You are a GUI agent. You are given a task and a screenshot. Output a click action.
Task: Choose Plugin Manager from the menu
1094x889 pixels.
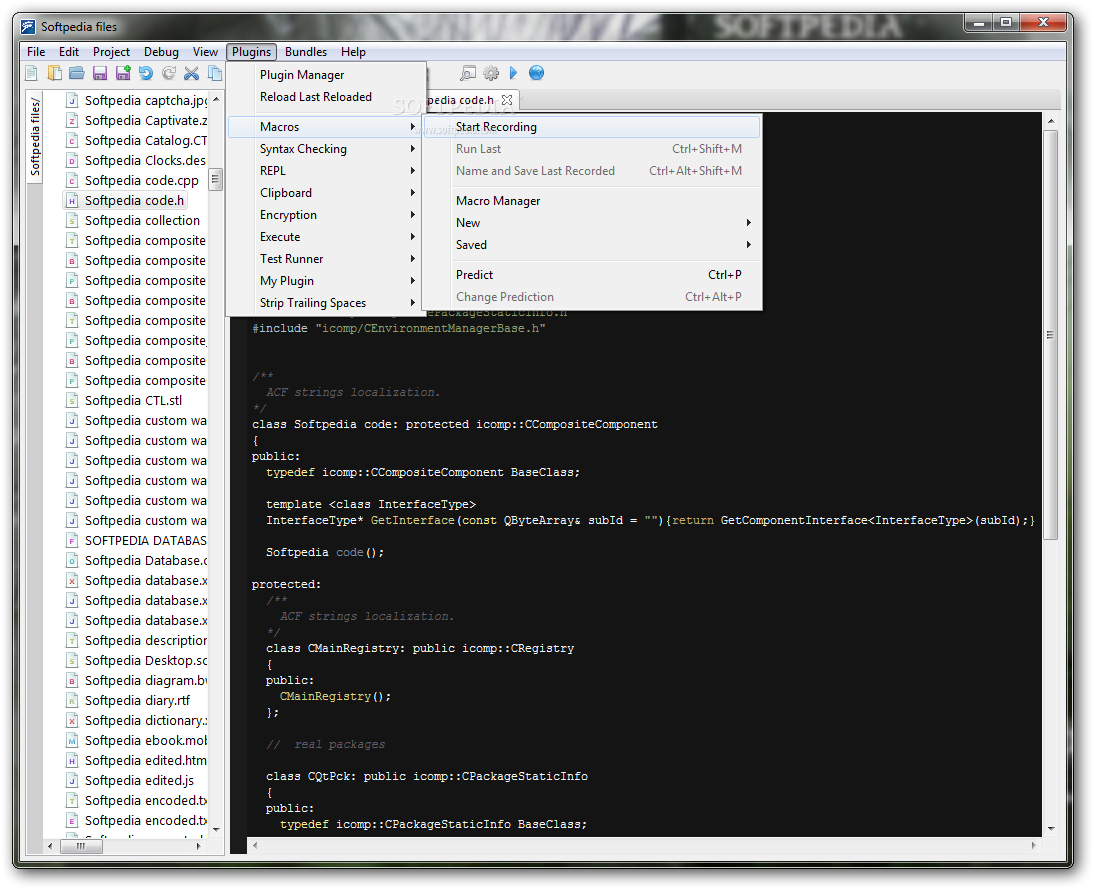click(x=325, y=75)
